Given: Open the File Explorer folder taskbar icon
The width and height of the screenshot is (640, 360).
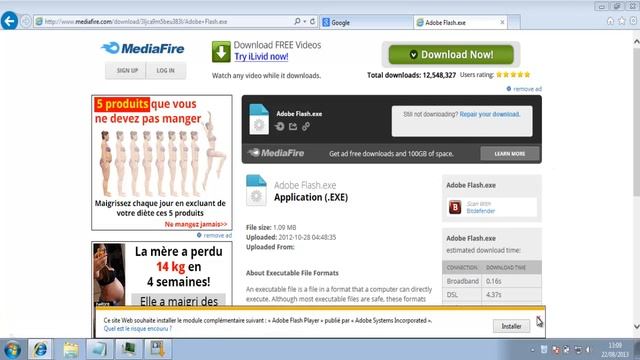Looking at the screenshot, I should [71, 349].
